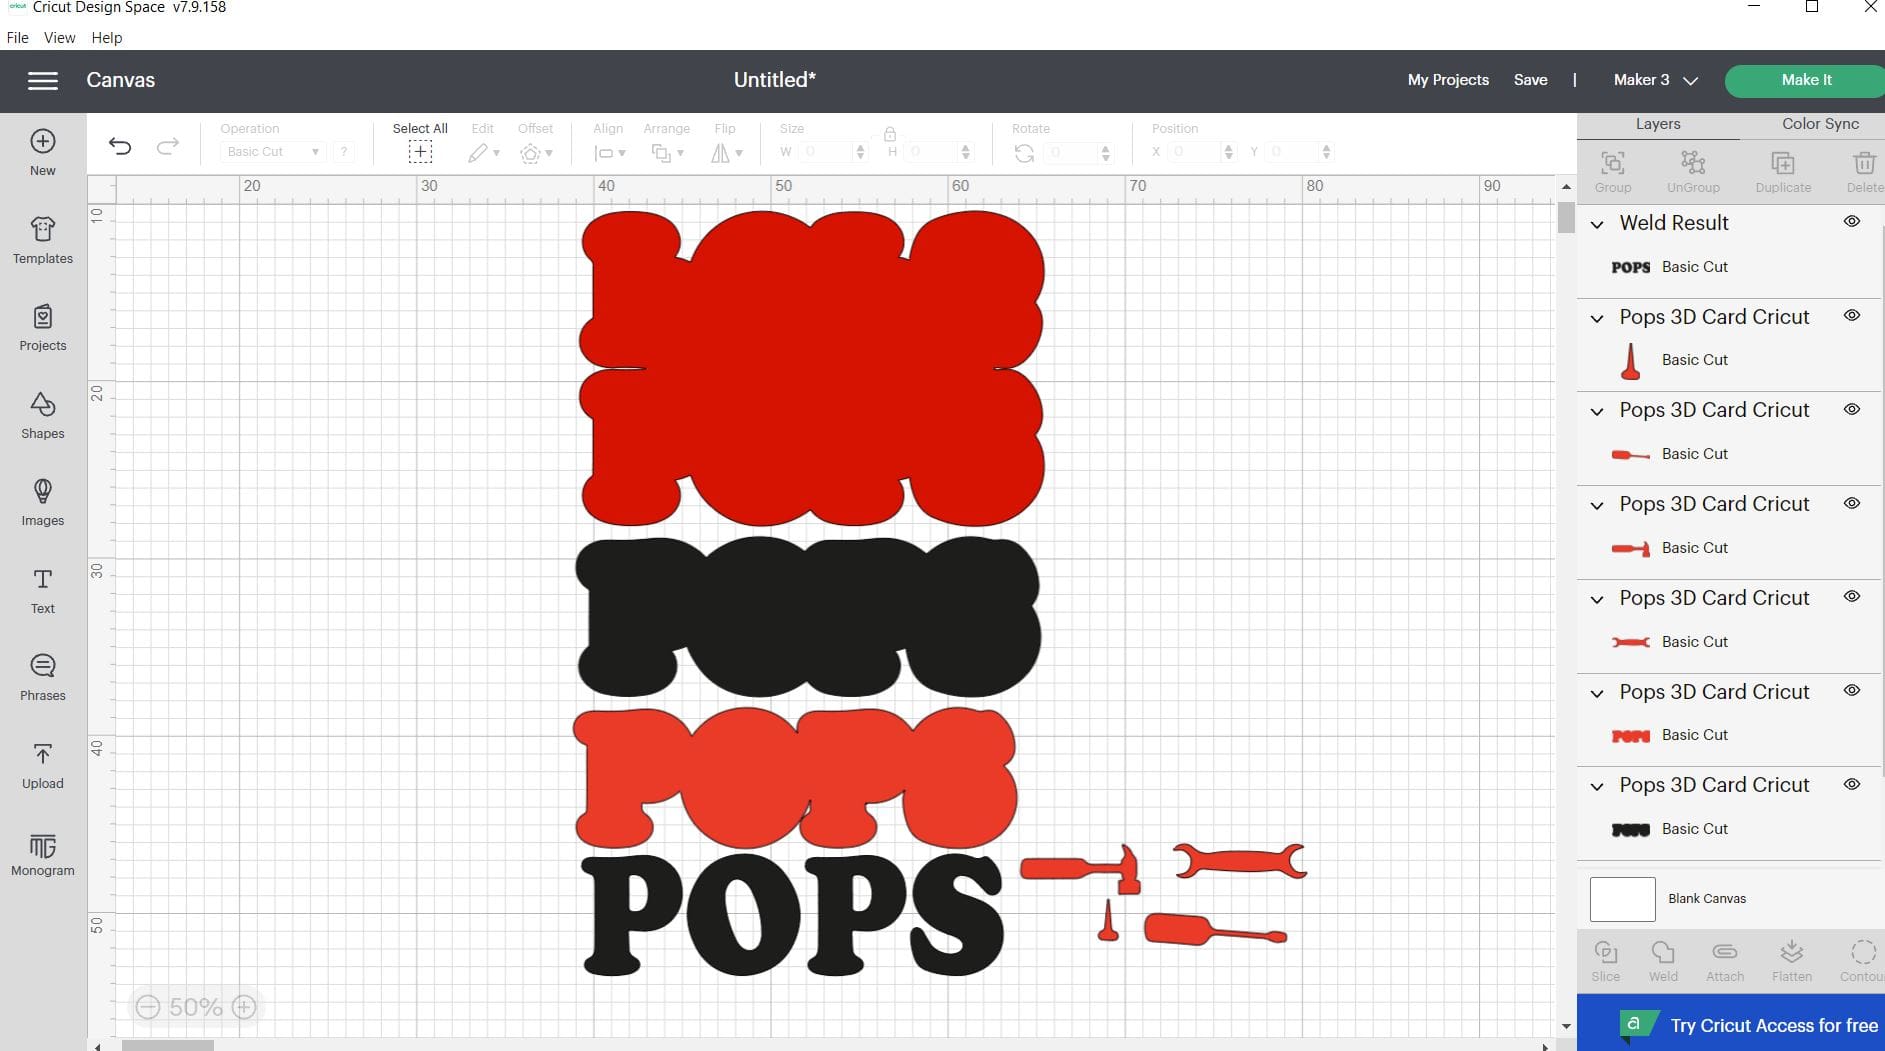Click the X position input field
This screenshot has height=1051, width=1885.
1194,152
